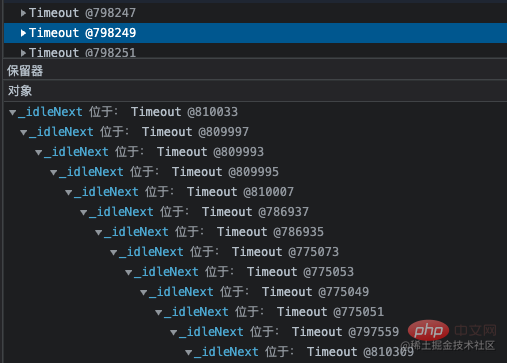This screenshot has height=363, width=507.
Task: Expand the Timeout @798251 row
Action: coord(23,53)
